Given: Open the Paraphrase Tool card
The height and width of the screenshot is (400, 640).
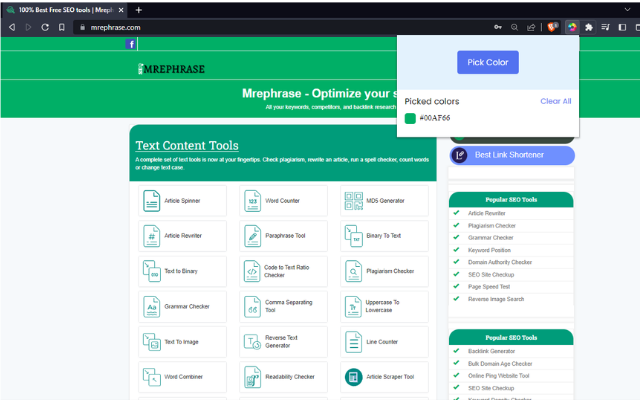Looking at the screenshot, I should [283, 236].
